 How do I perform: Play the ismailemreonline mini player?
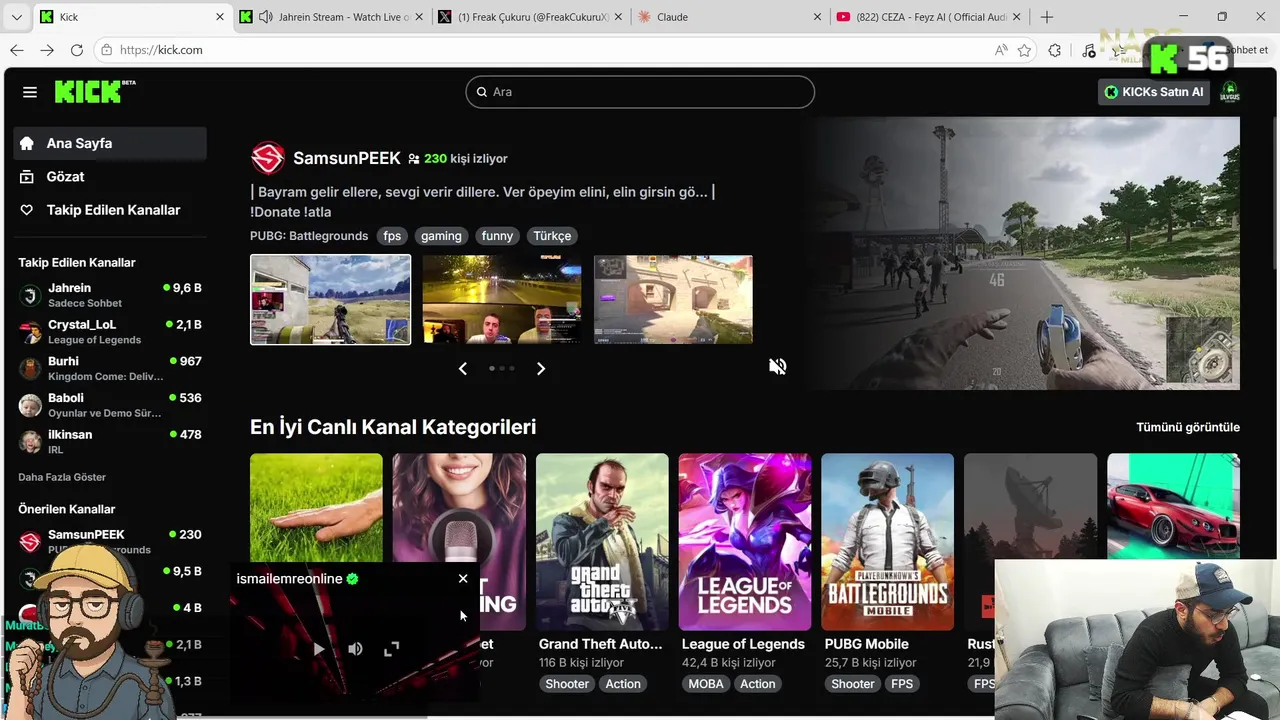[x=319, y=649]
